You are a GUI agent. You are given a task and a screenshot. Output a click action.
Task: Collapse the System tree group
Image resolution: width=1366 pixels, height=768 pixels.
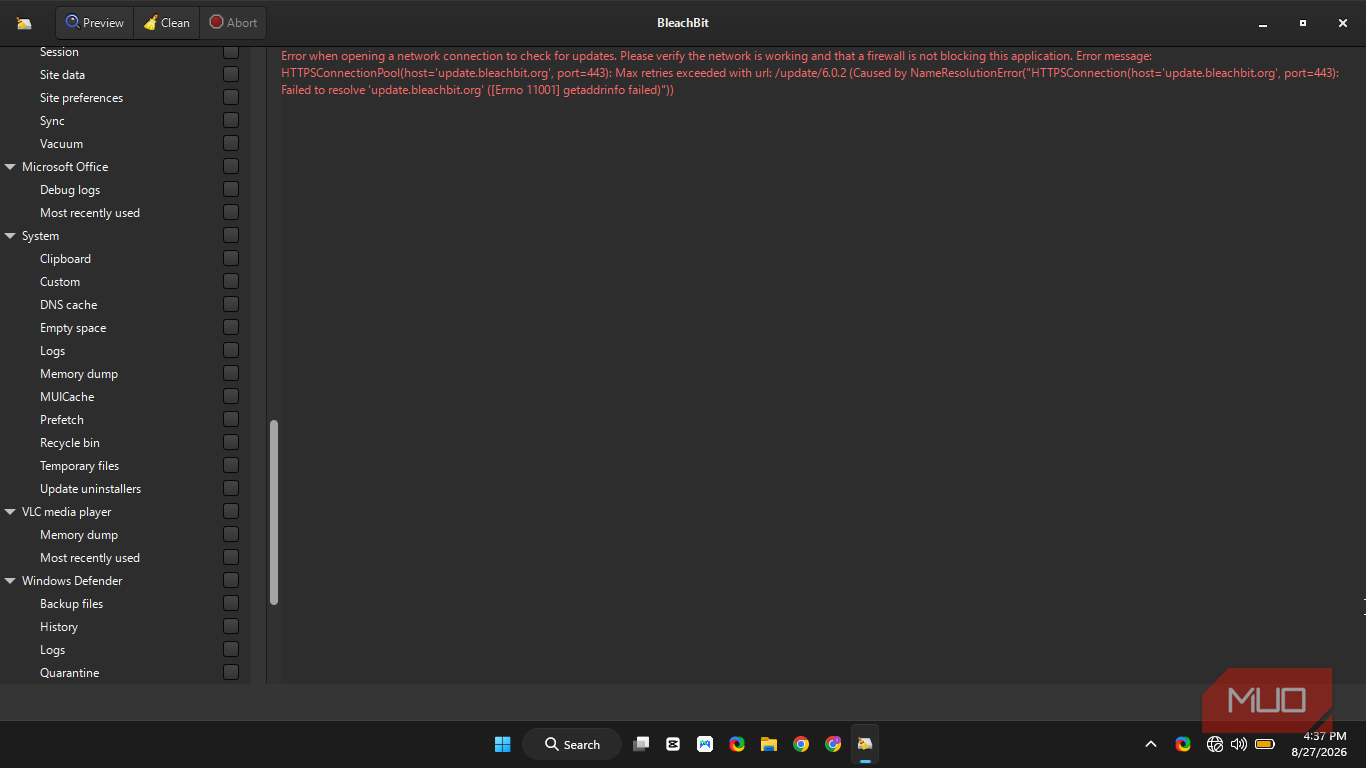(x=10, y=236)
